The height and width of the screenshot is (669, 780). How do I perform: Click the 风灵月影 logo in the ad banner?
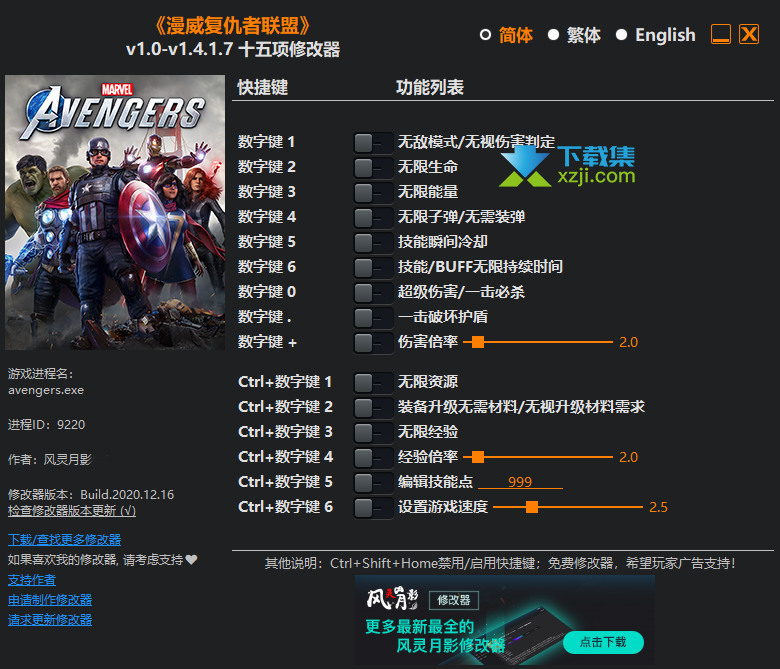(392, 599)
